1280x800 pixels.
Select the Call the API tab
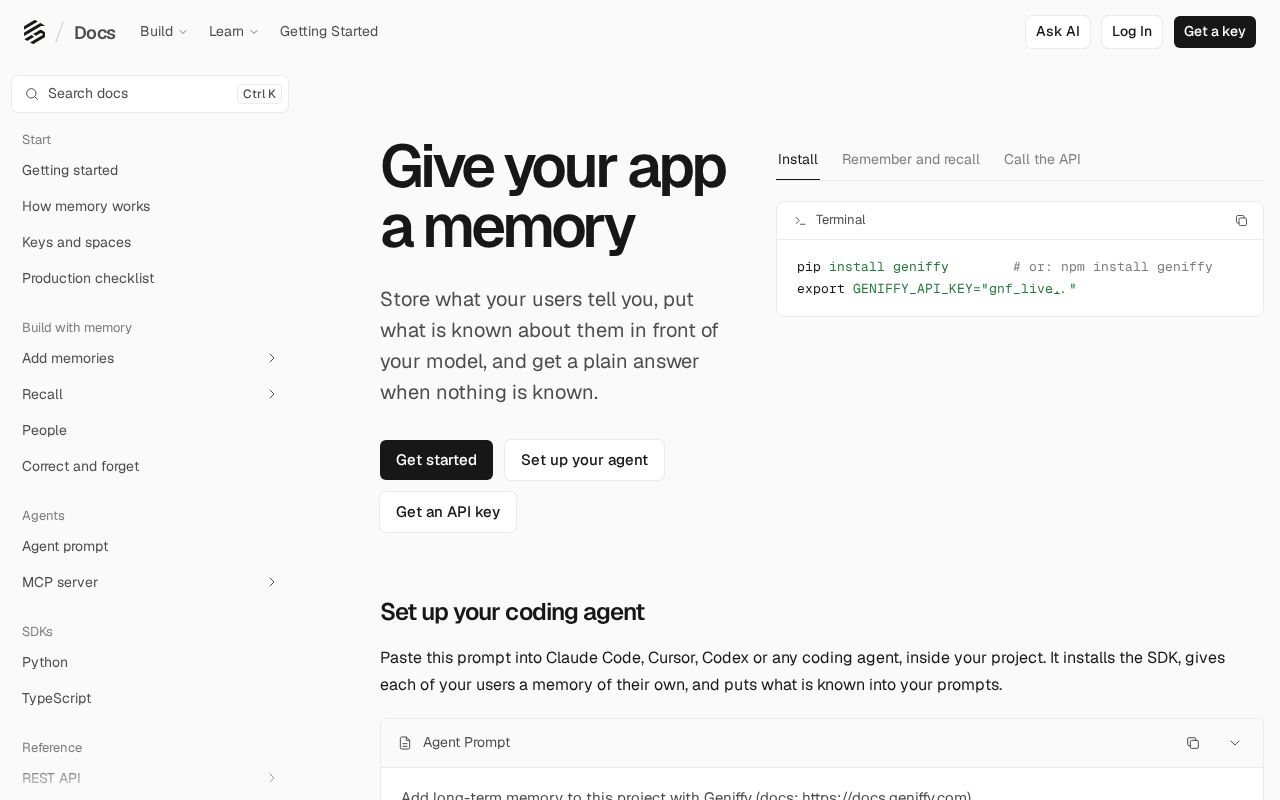coord(1042,160)
